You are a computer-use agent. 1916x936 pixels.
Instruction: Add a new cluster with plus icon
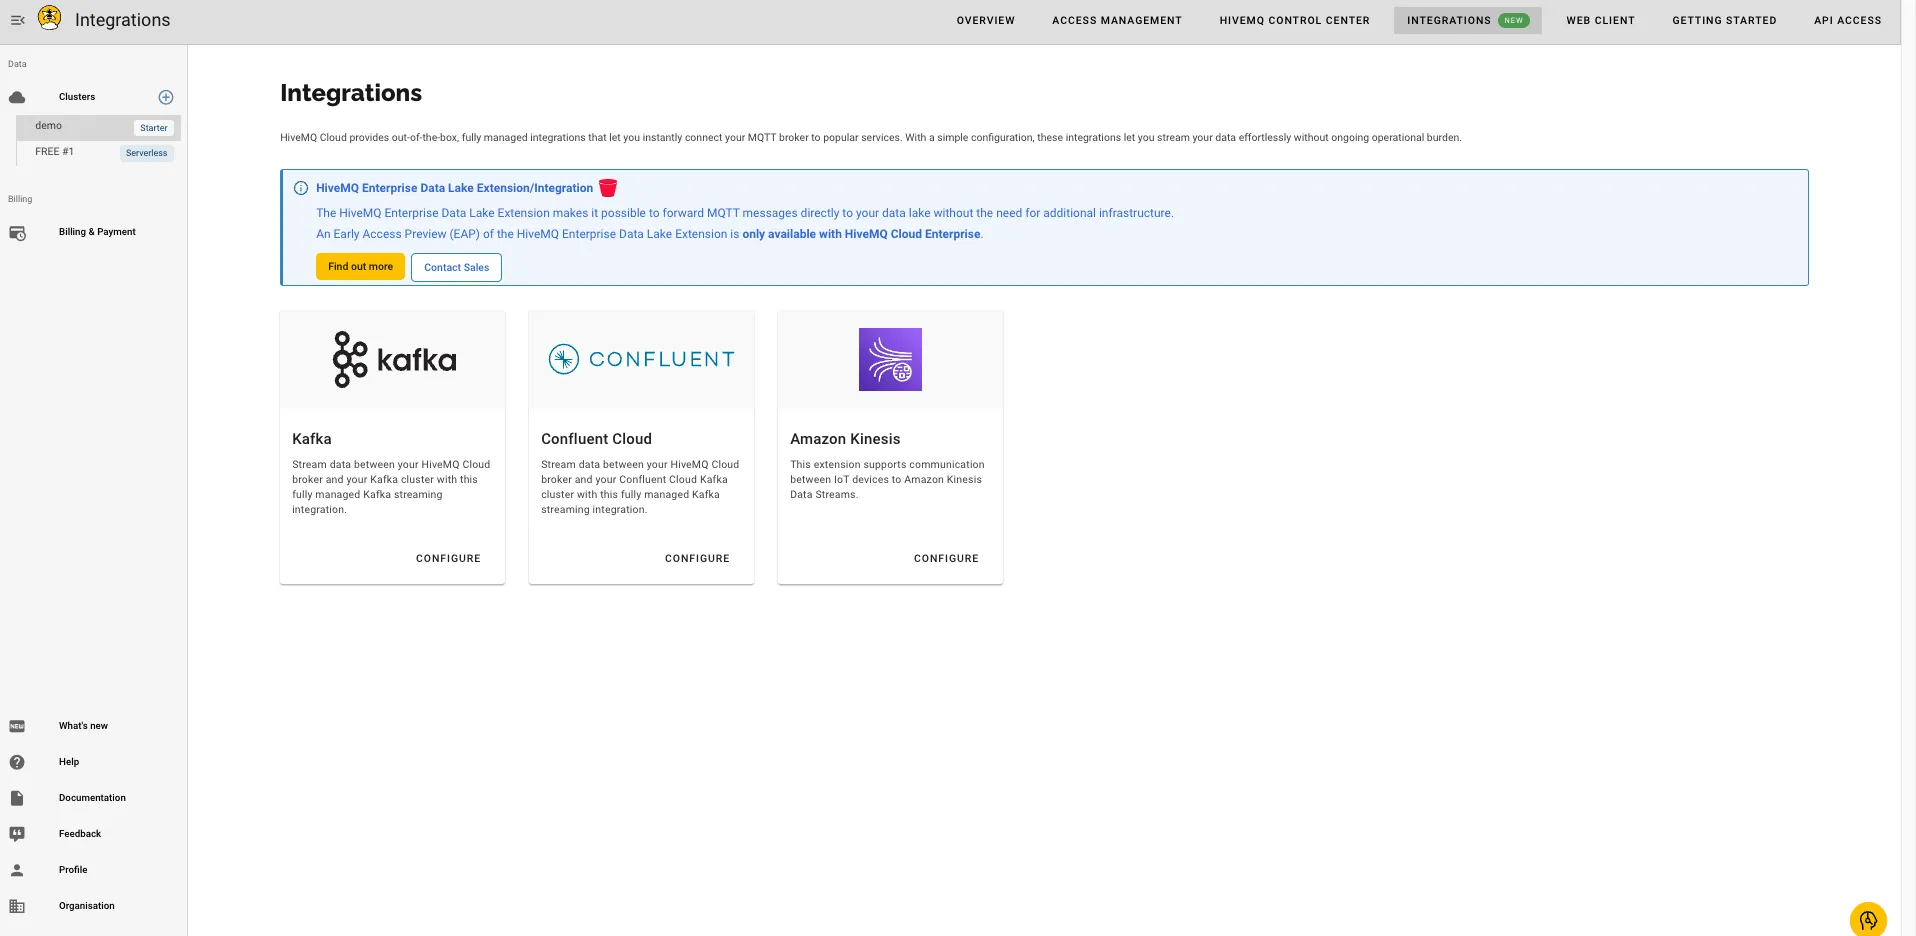coord(166,97)
